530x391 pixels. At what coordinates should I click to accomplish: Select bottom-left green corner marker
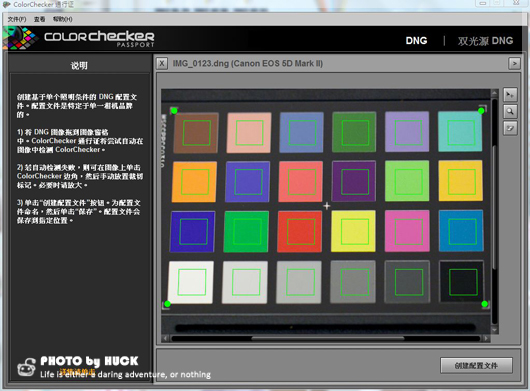pyautogui.click(x=167, y=304)
